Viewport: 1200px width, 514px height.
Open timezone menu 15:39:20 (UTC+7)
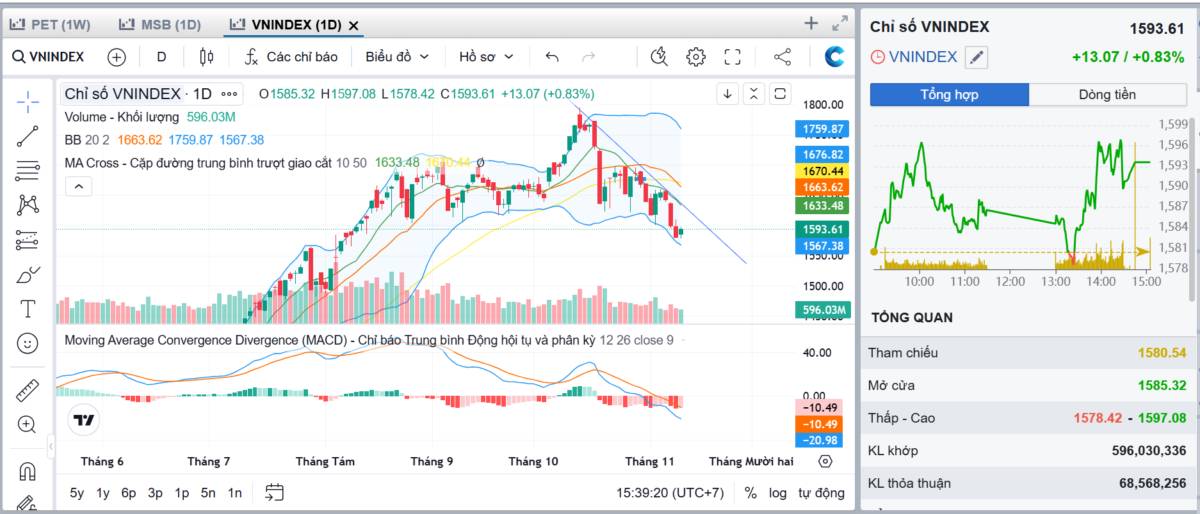(x=670, y=492)
